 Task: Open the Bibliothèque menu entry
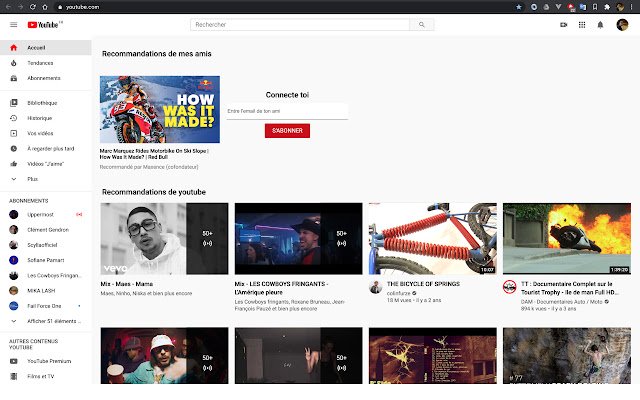tap(46, 103)
